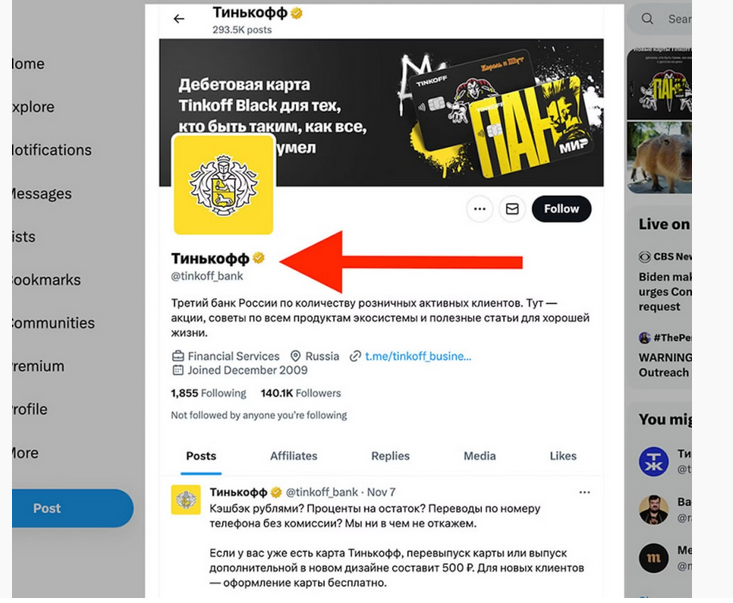
Task: Open the three-dot more options button beside Follow
Action: click(480, 209)
